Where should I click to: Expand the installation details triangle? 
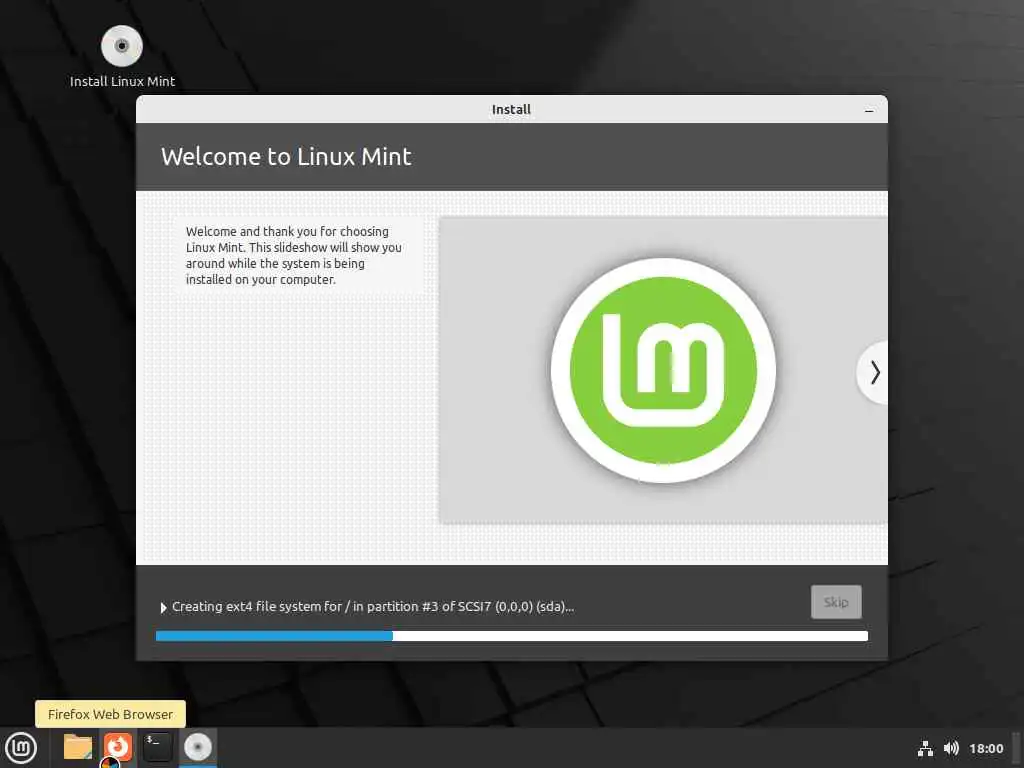tap(163, 607)
